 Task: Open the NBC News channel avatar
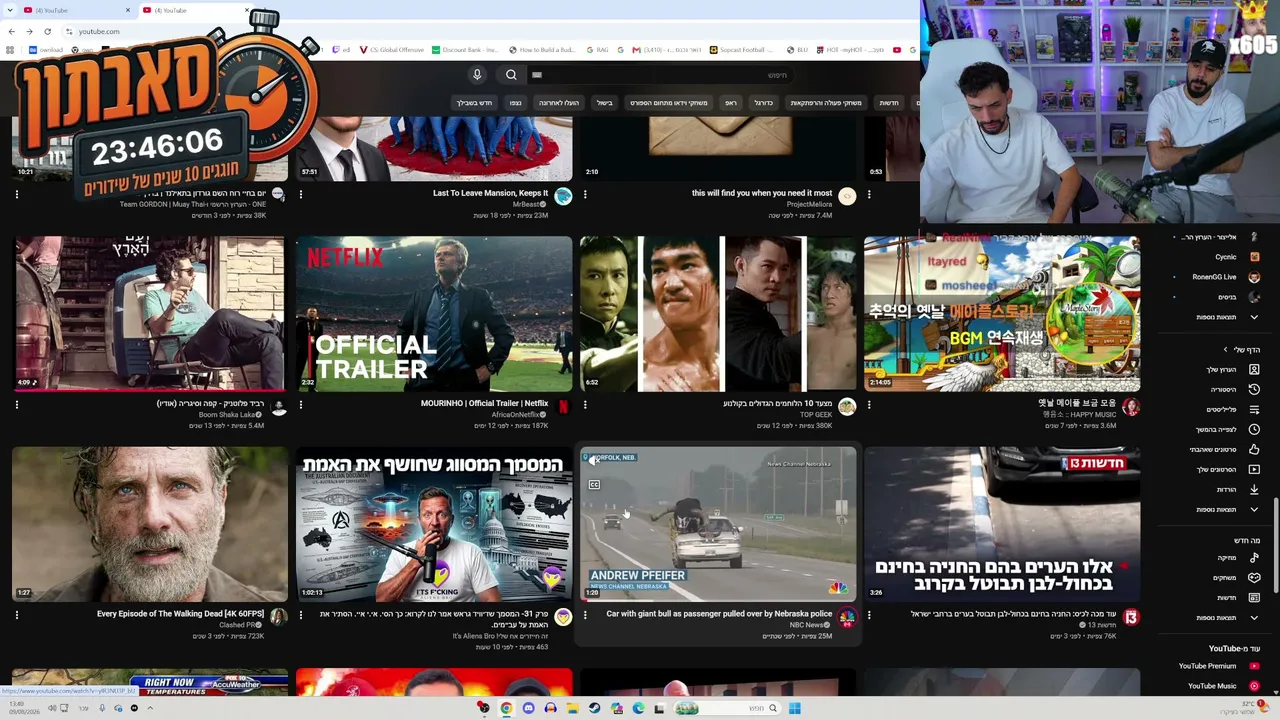(847, 617)
